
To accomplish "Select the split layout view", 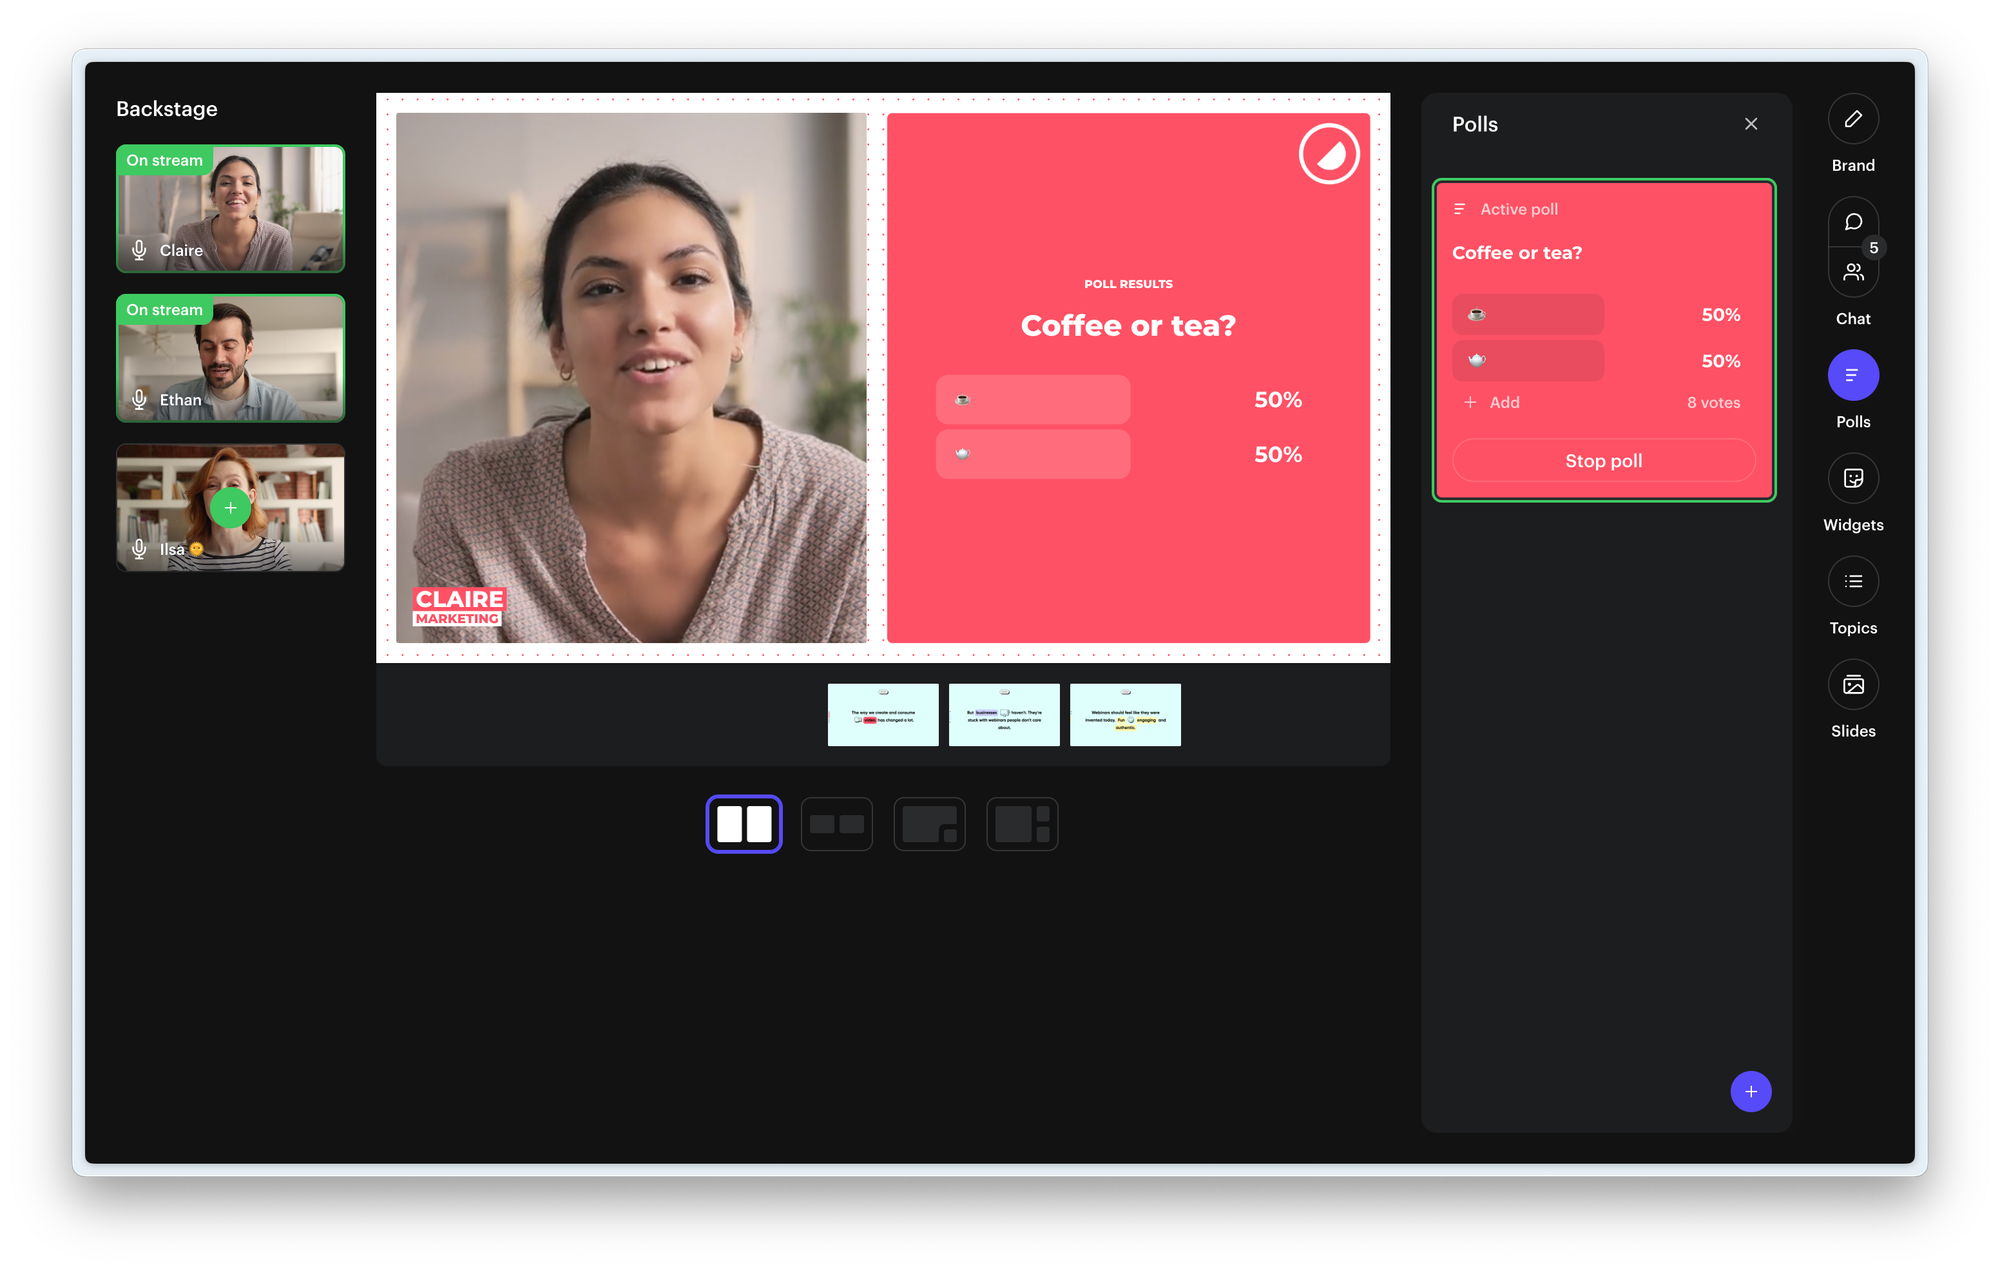I will 745,825.
